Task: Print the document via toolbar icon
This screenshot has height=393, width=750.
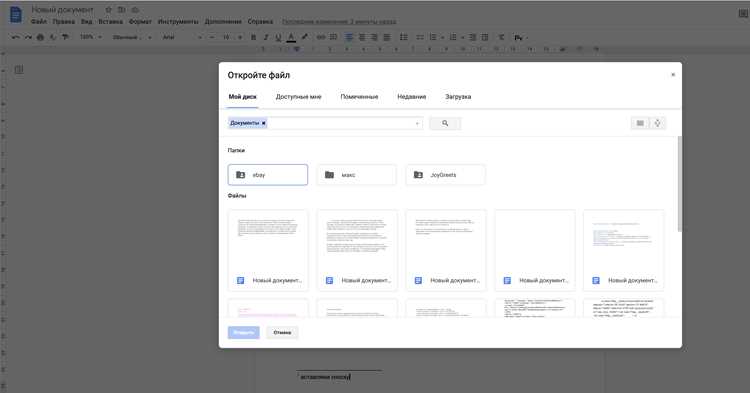Action: [41, 37]
